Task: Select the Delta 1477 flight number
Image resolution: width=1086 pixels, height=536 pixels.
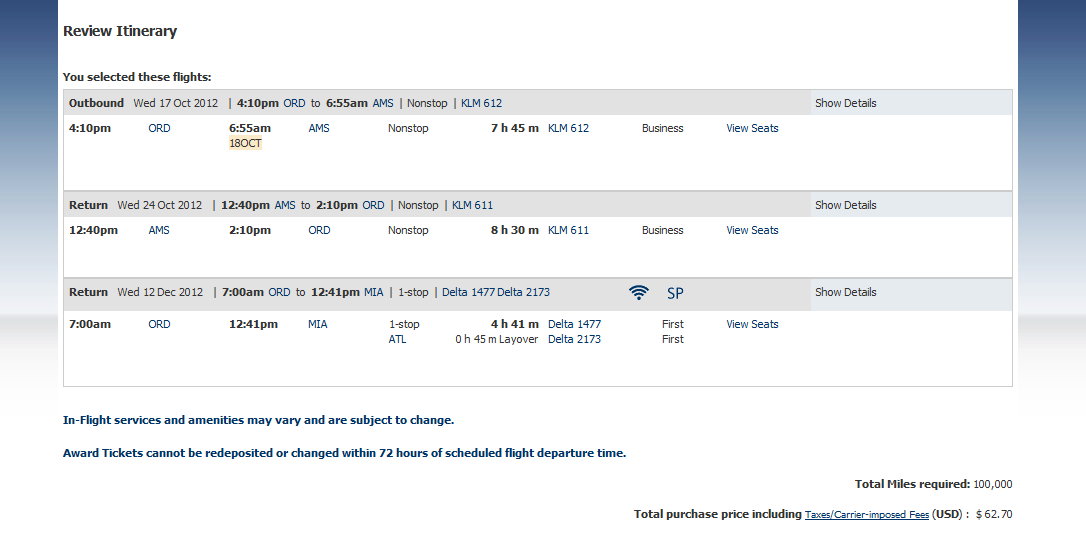Action: (574, 324)
